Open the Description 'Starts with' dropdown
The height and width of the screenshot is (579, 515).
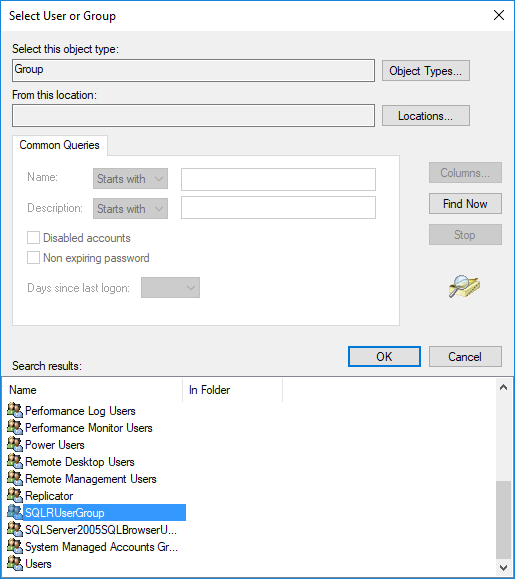[x=130, y=209]
